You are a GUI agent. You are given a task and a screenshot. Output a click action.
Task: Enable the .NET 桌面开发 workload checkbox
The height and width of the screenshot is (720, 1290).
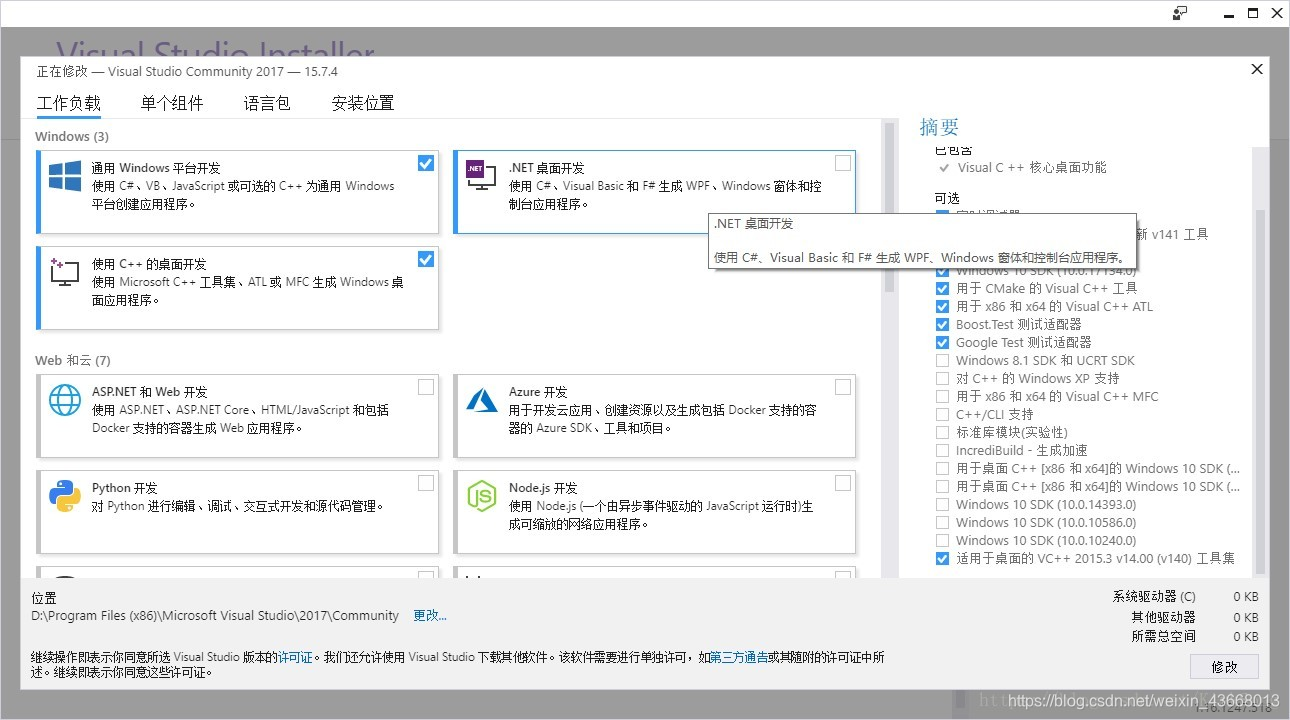pyautogui.click(x=843, y=162)
